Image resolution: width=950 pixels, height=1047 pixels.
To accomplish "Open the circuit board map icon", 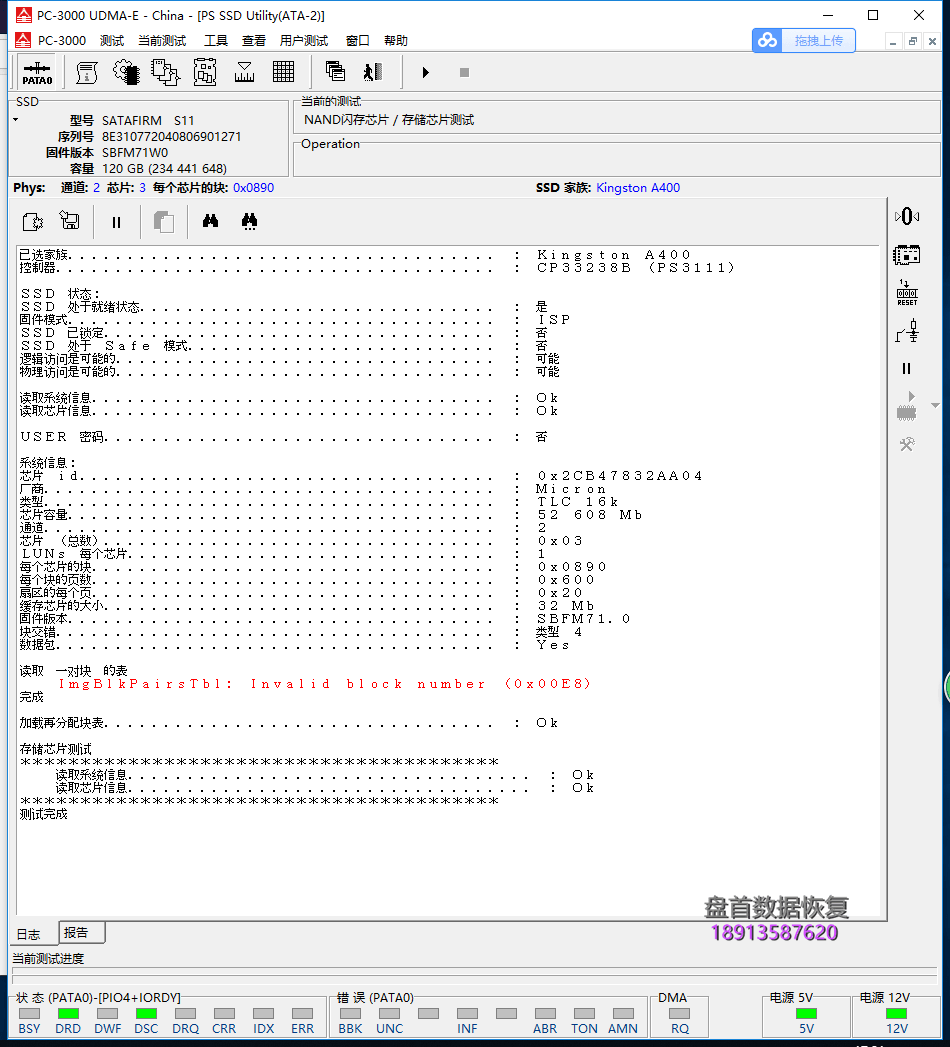I will click(x=205, y=72).
